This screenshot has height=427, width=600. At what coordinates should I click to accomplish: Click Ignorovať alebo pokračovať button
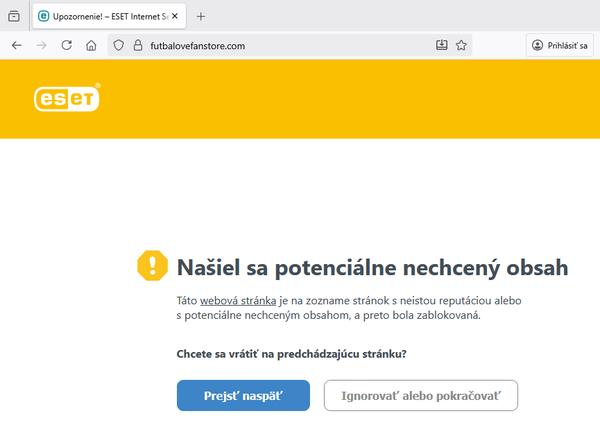coord(420,395)
